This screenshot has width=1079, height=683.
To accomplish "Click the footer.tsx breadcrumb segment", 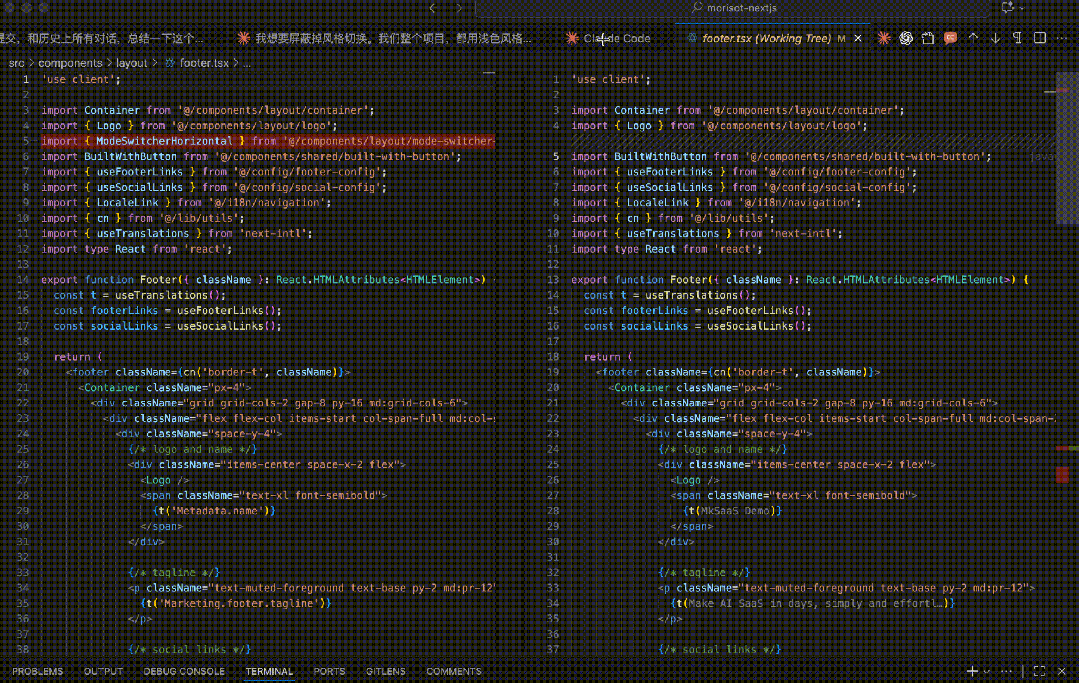I will [204, 63].
